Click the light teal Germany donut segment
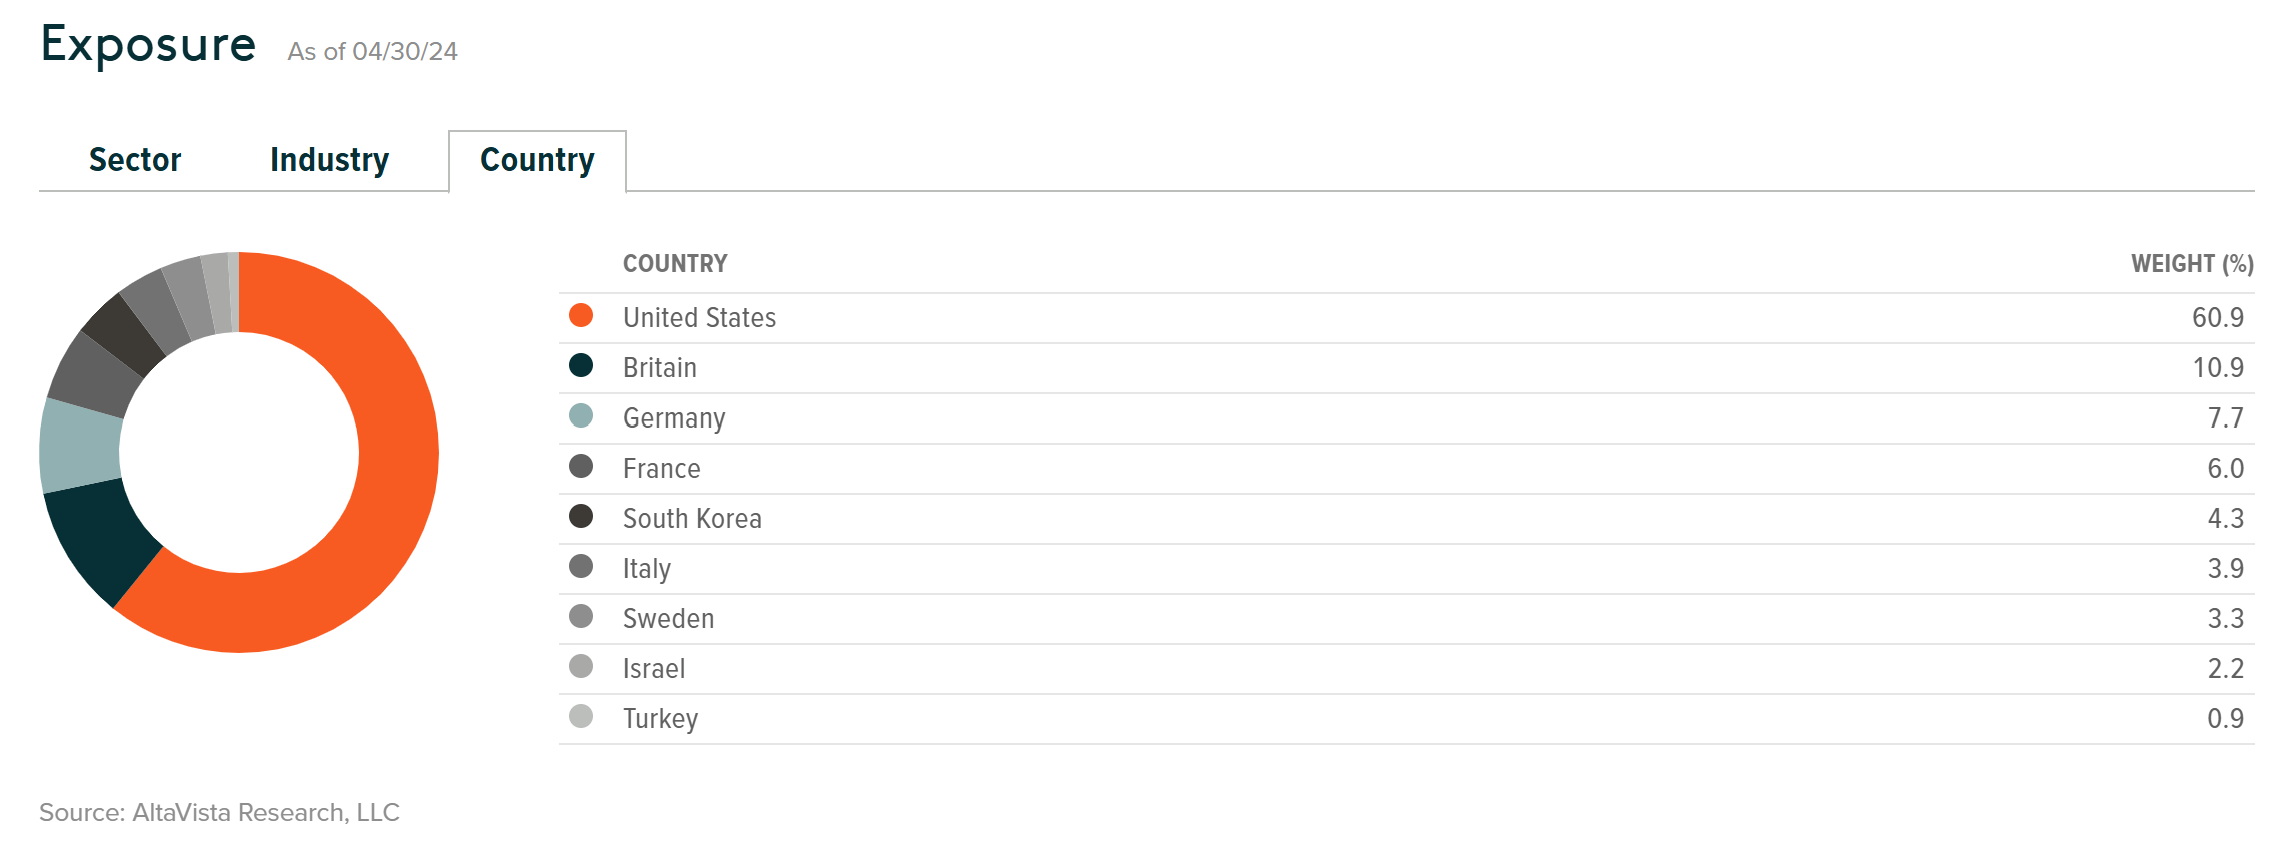This screenshot has width=2290, height=846. pyautogui.click(x=80, y=447)
